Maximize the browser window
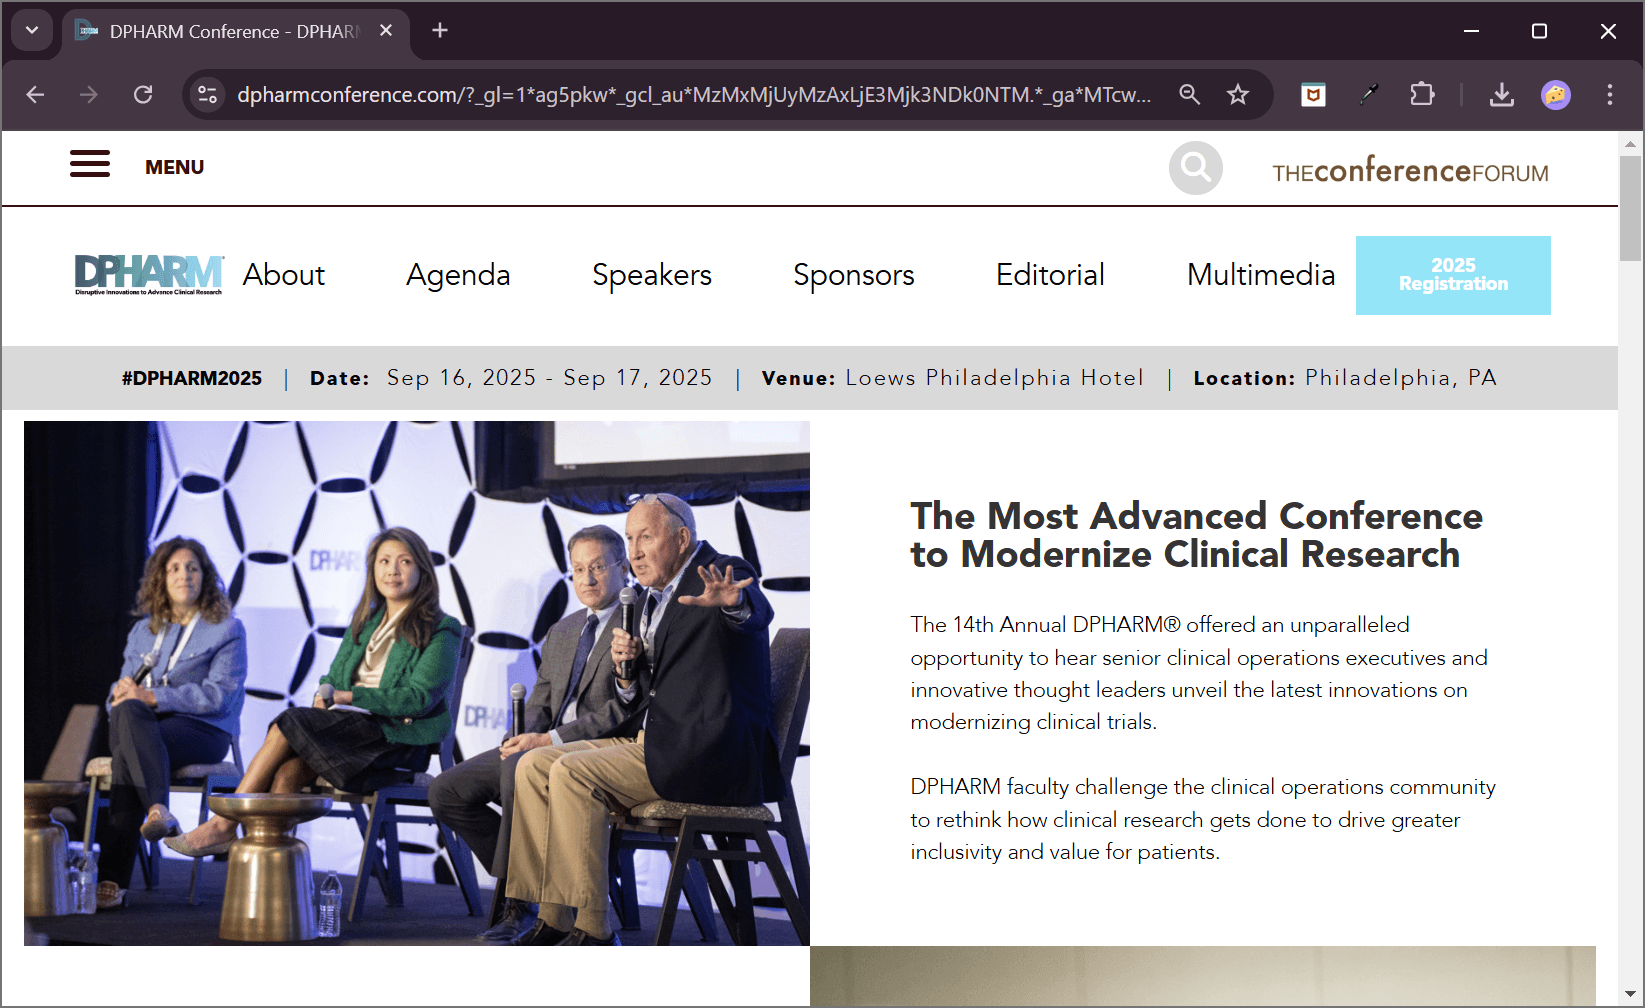The height and width of the screenshot is (1008, 1645). [x=1540, y=31]
